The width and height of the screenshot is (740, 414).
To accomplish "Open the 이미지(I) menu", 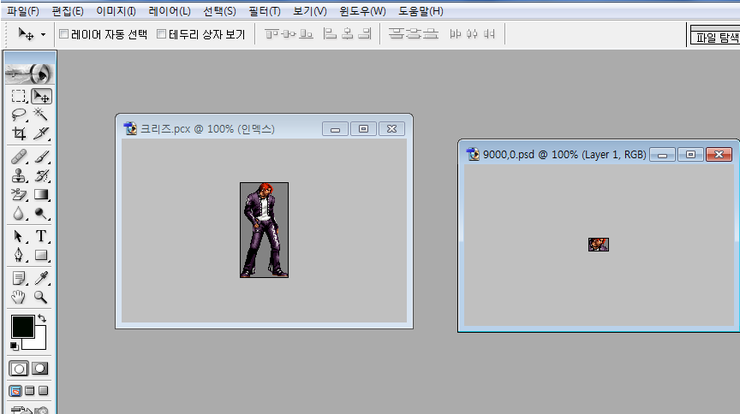I will 116,11.
